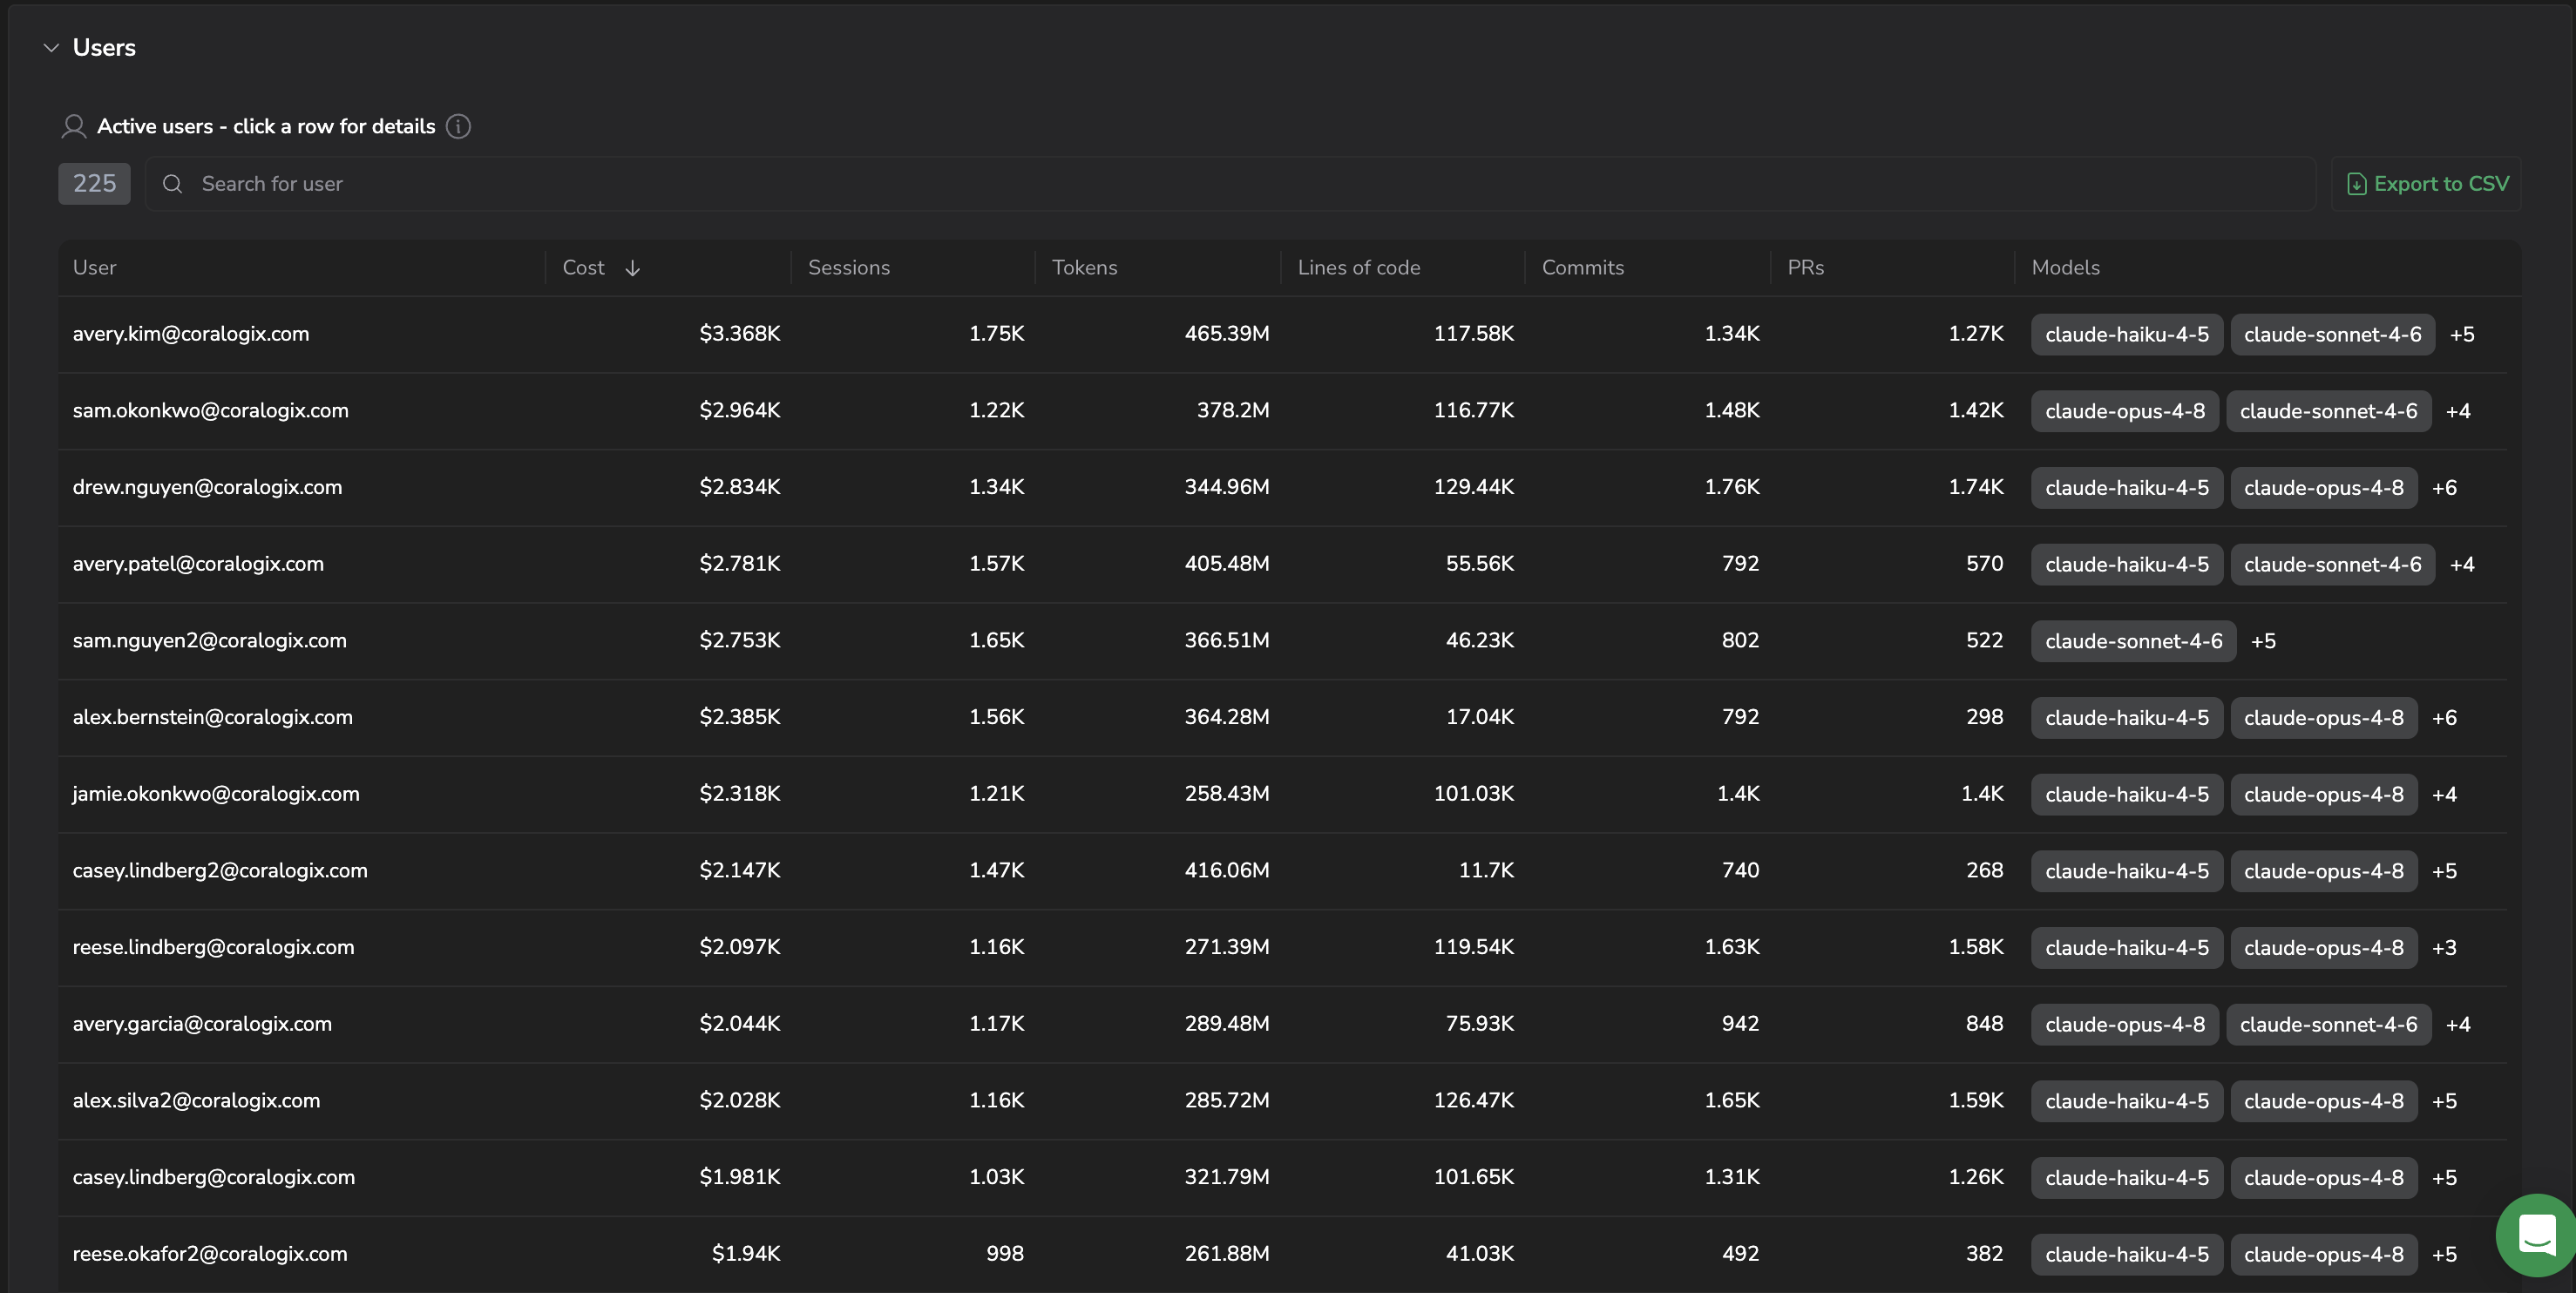The height and width of the screenshot is (1293, 2576).
Task: Click the 1.74K PRs value
Action: click(1976, 487)
